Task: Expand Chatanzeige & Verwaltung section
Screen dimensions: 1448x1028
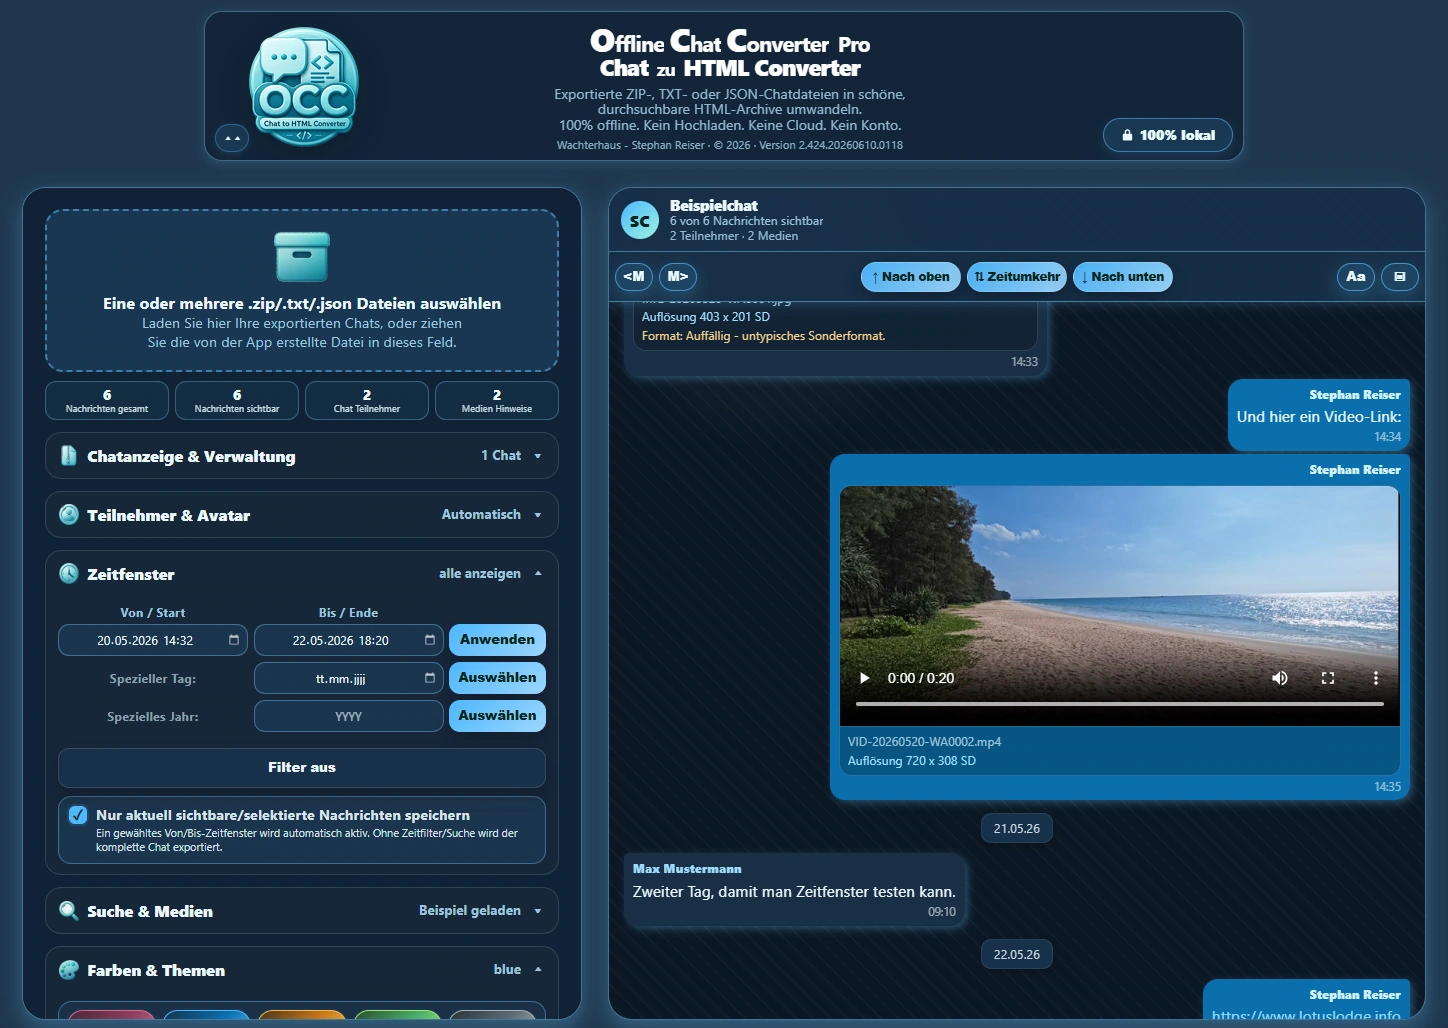Action: [x=302, y=456]
